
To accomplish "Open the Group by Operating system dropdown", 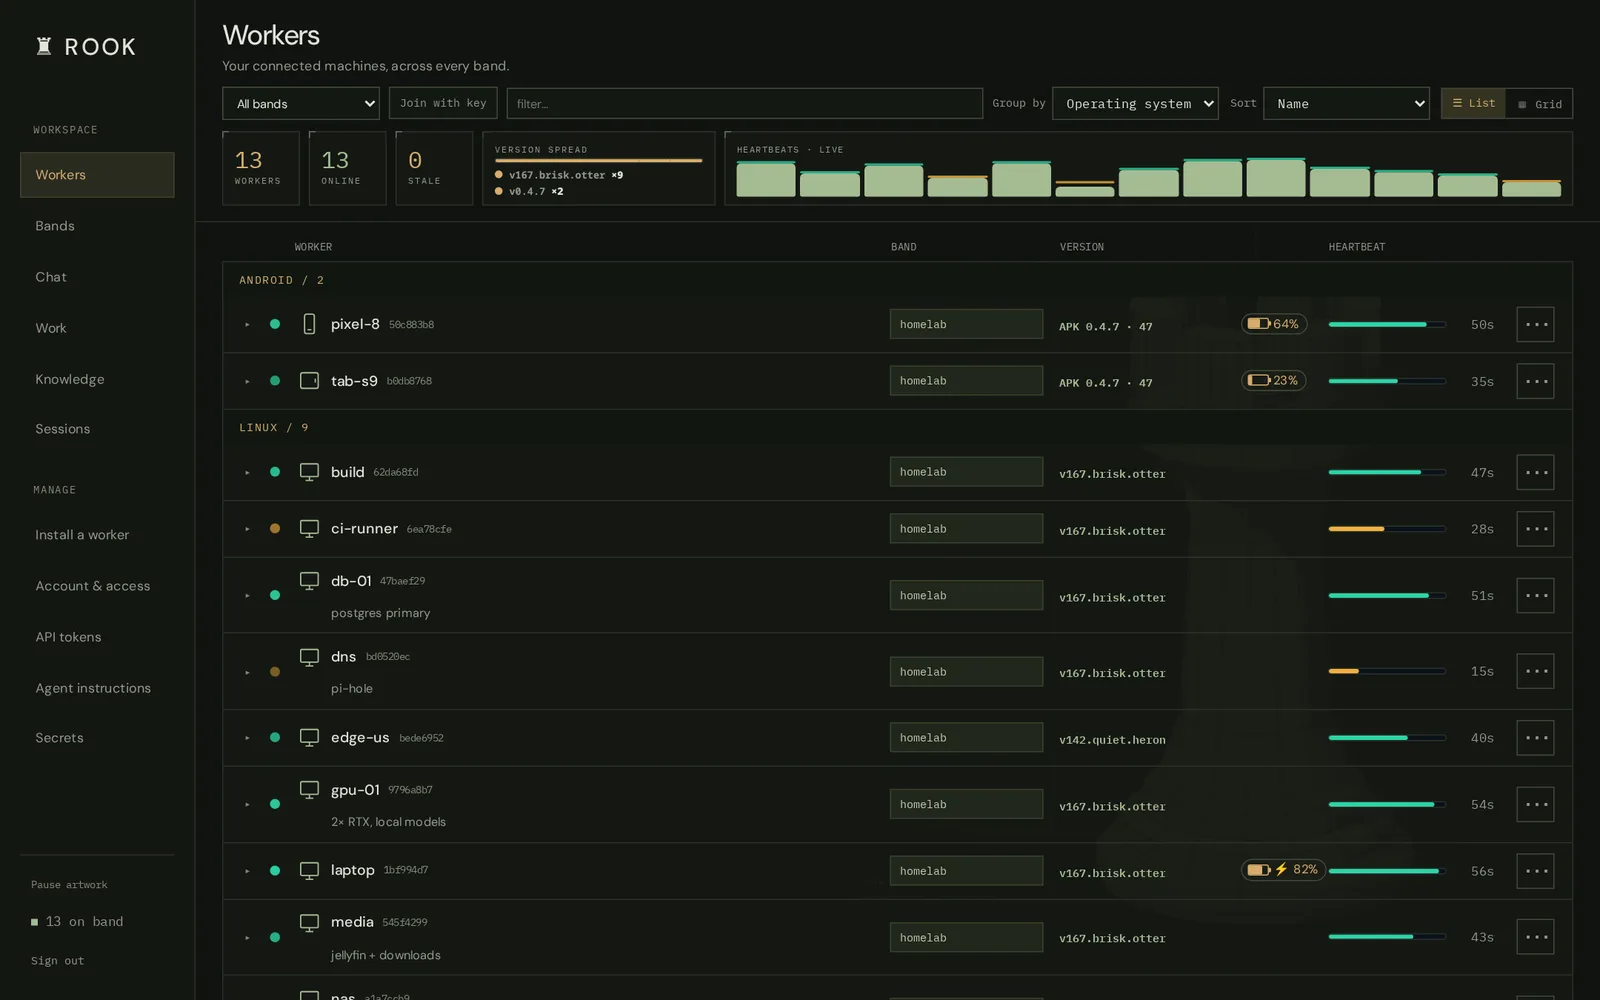I will click(x=1135, y=103).
